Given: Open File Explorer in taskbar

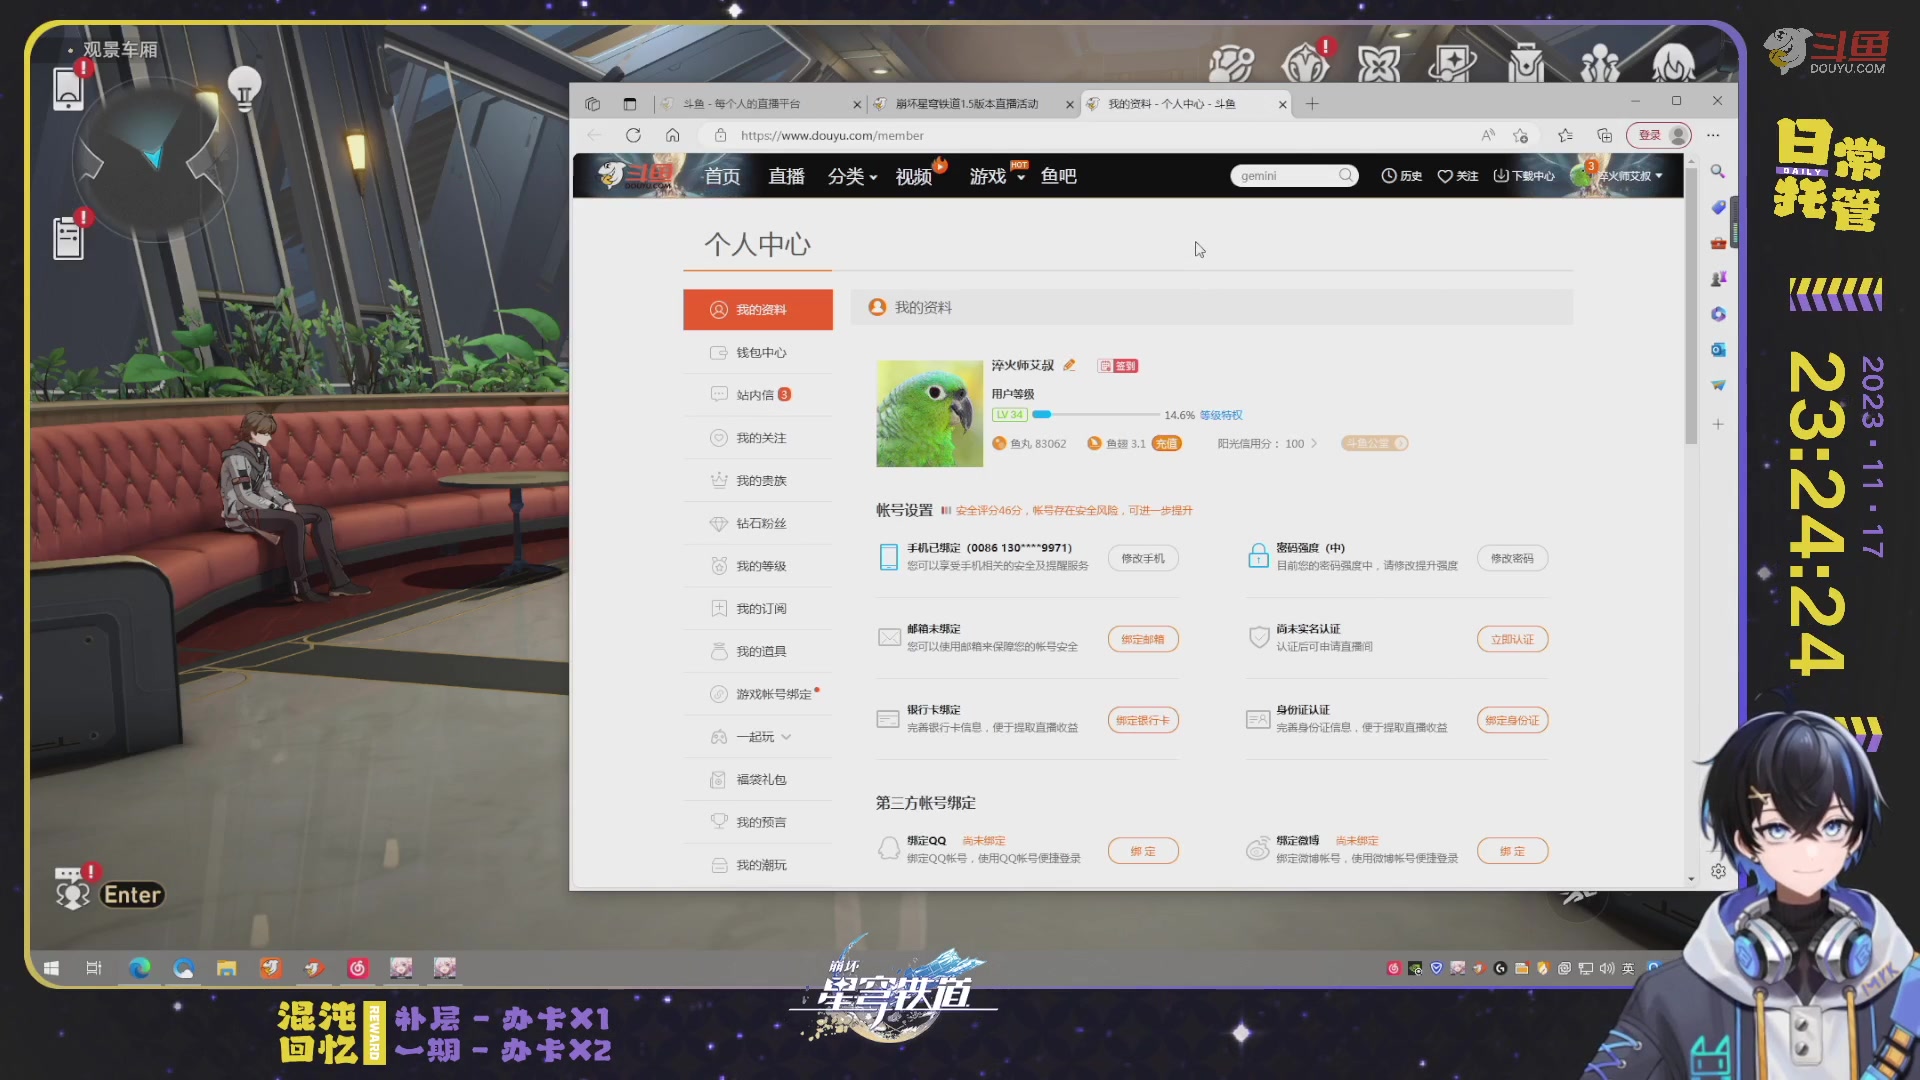Looking at the screenshot, I should tap(227, 968).
